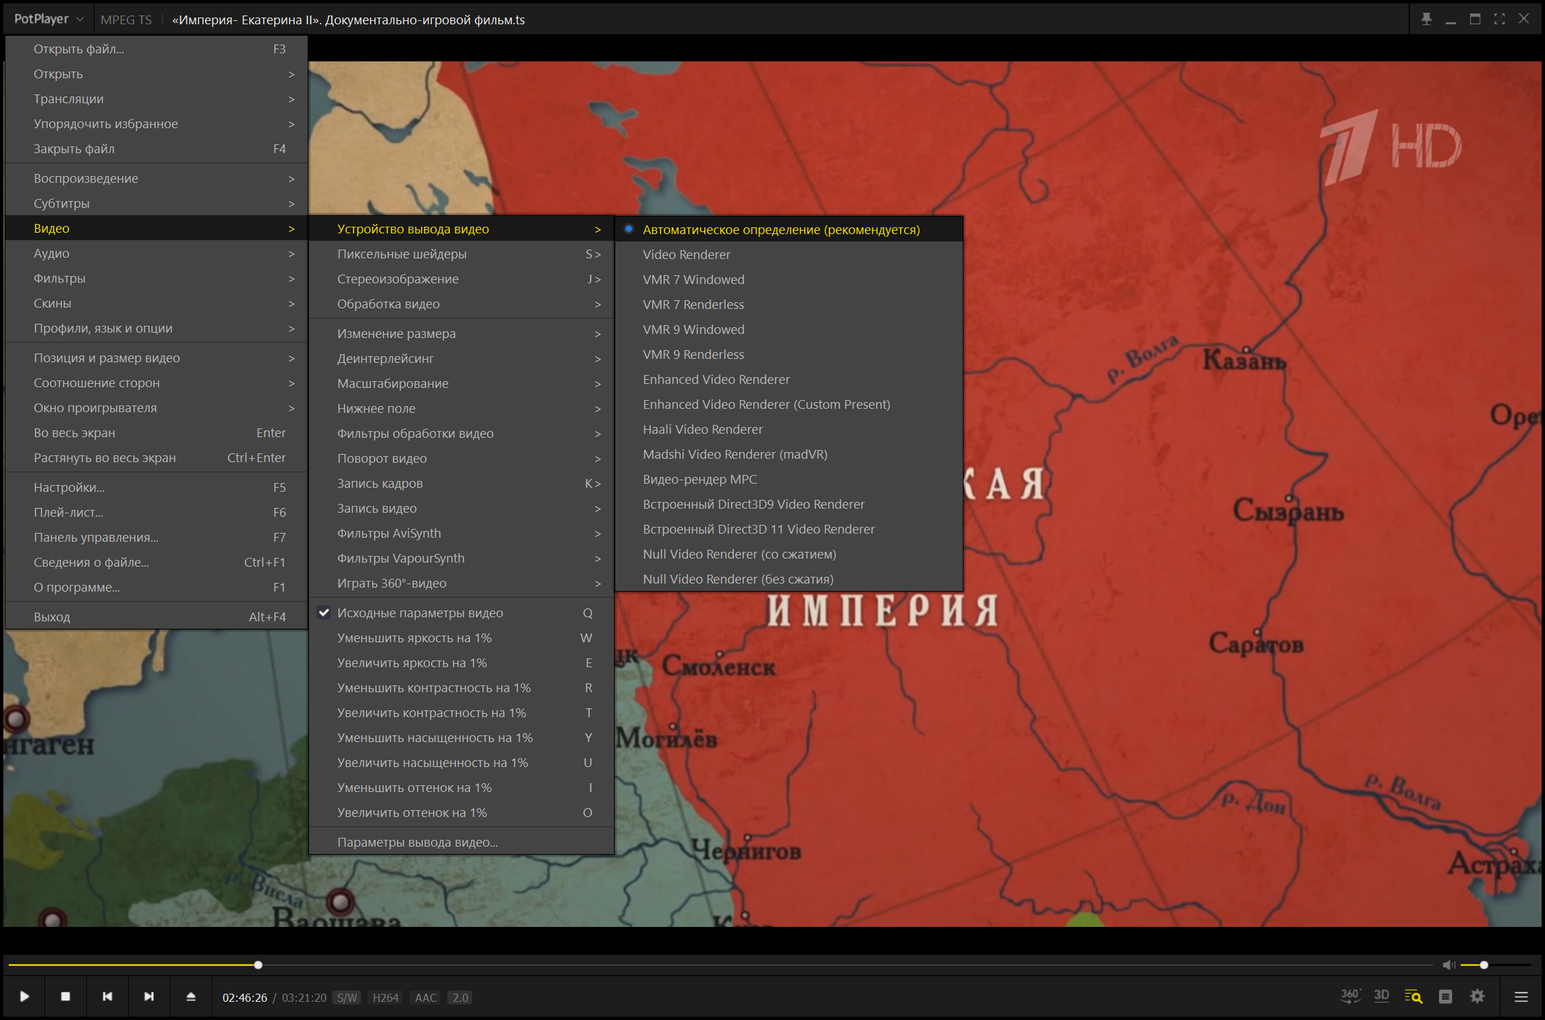1545x1020 pixels.
Task: Click Закрыть файл menu item
Action: click(156, 149)
